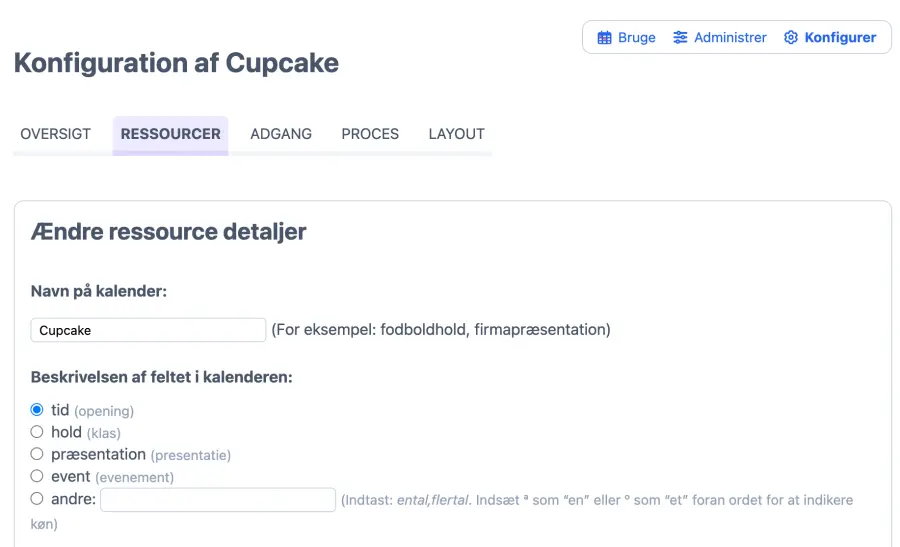Go to the Konfigurer page

pos(840,38)
